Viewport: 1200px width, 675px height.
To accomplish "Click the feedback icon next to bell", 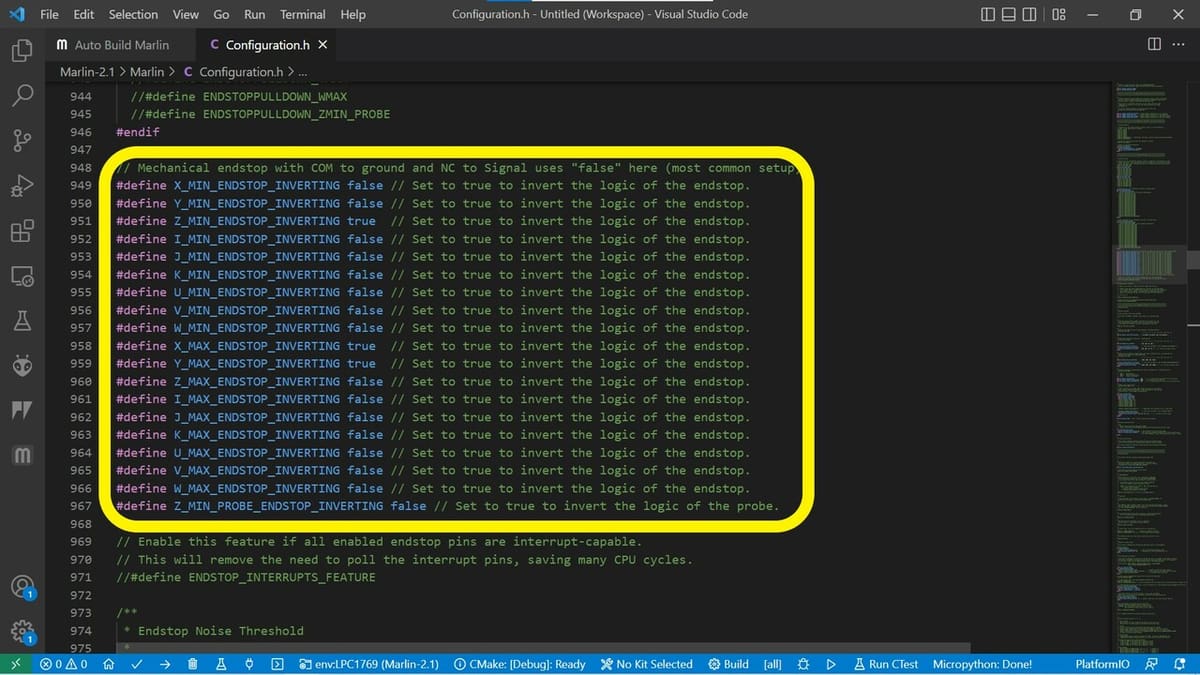I will (1152, 664).
